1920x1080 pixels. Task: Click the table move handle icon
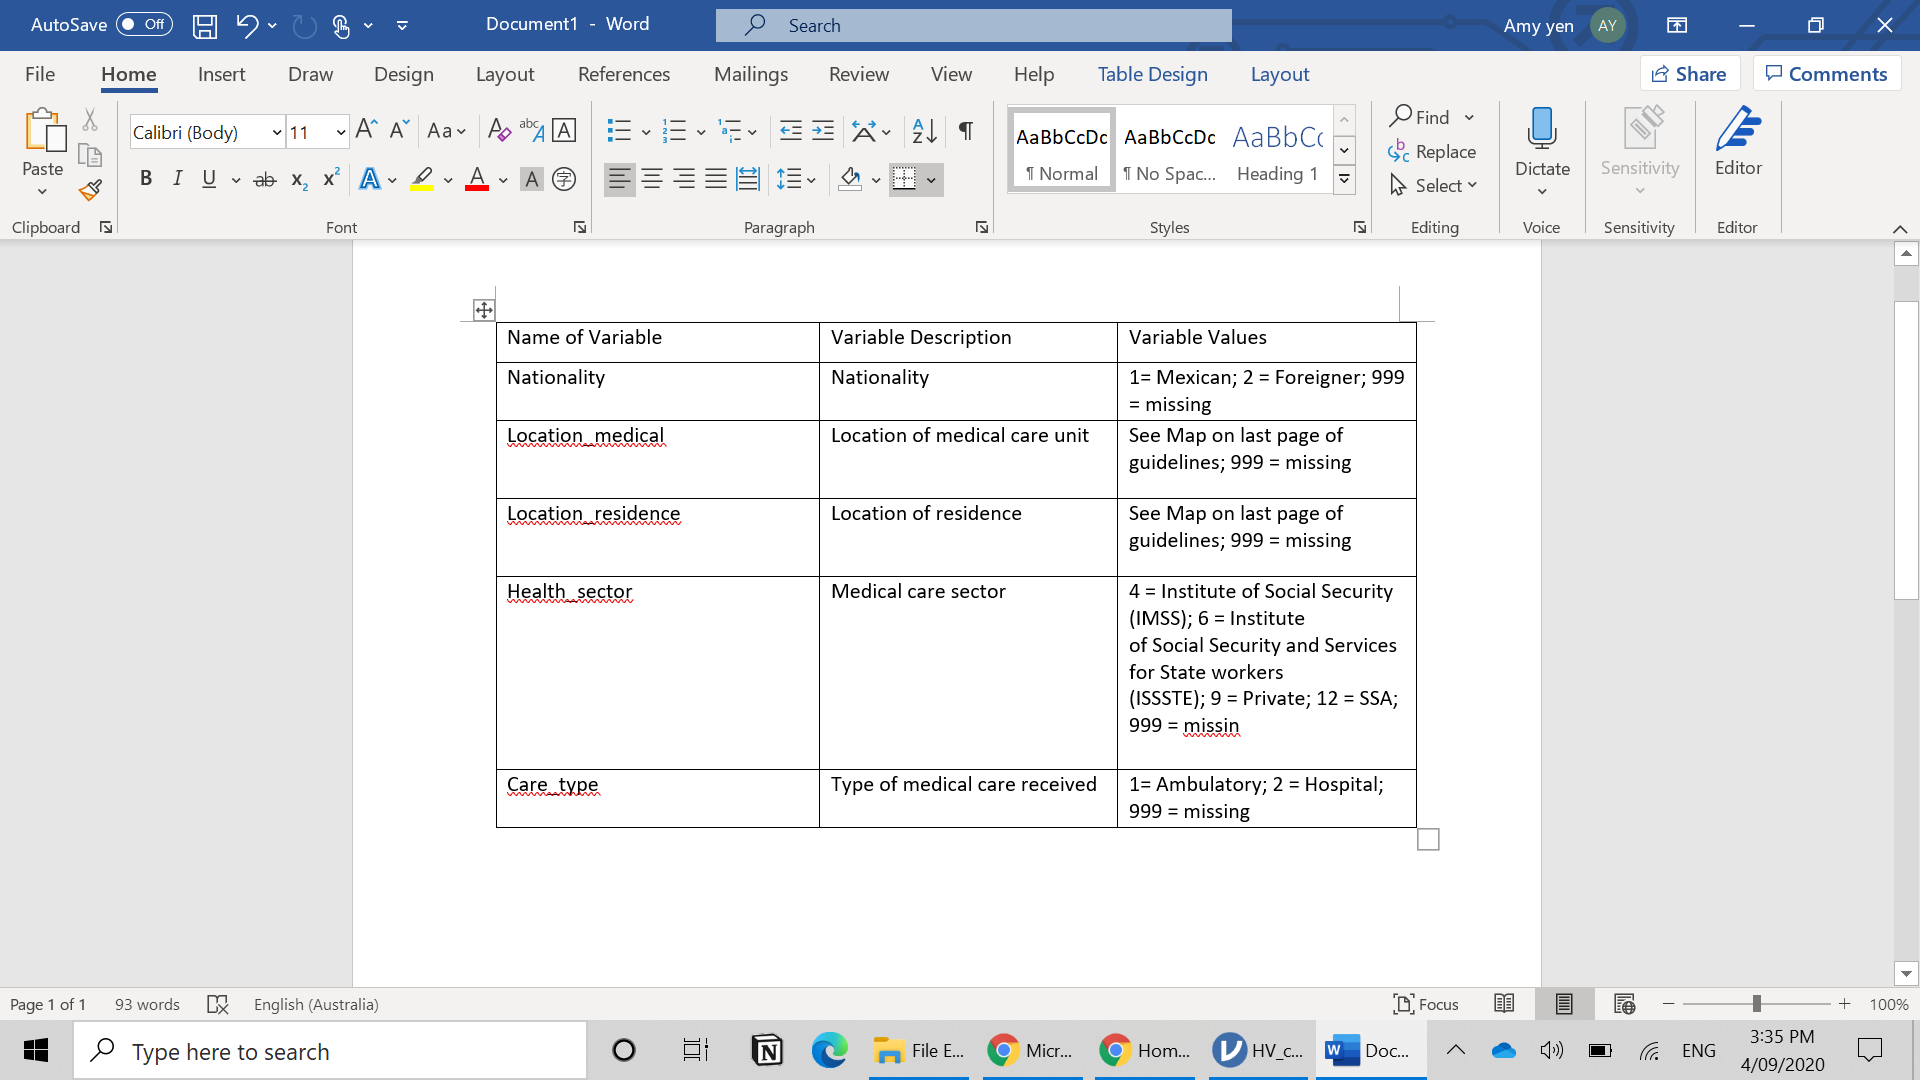pos(484,310)
